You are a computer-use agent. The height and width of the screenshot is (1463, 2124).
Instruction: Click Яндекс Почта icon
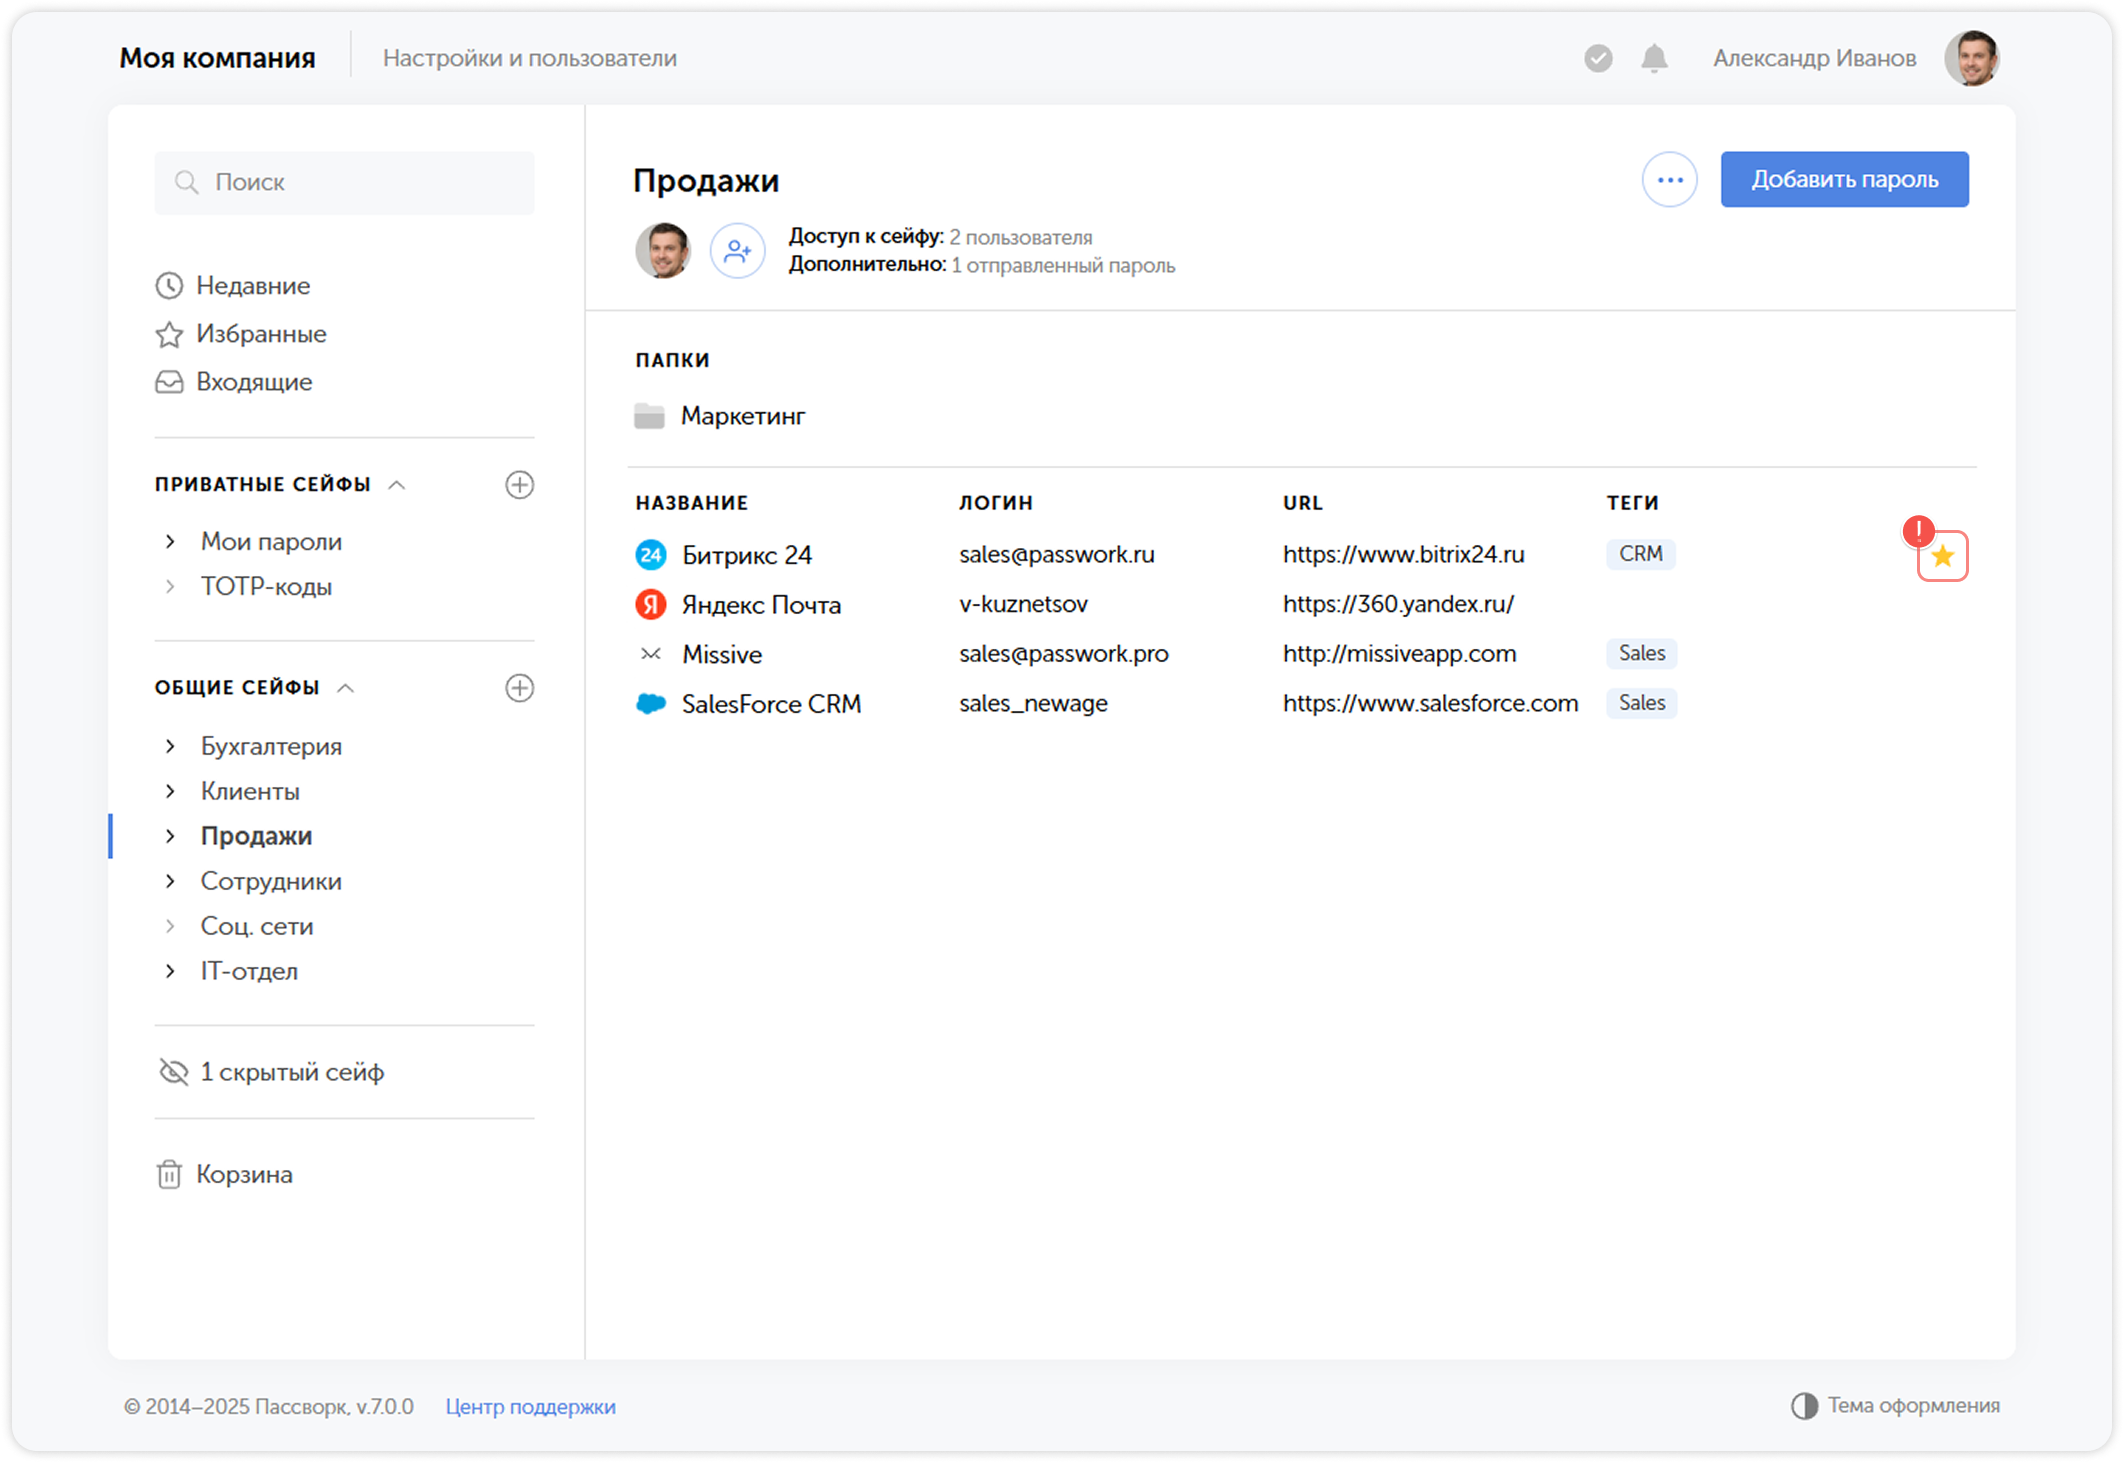pyautogui.click(x=651, y=604)
